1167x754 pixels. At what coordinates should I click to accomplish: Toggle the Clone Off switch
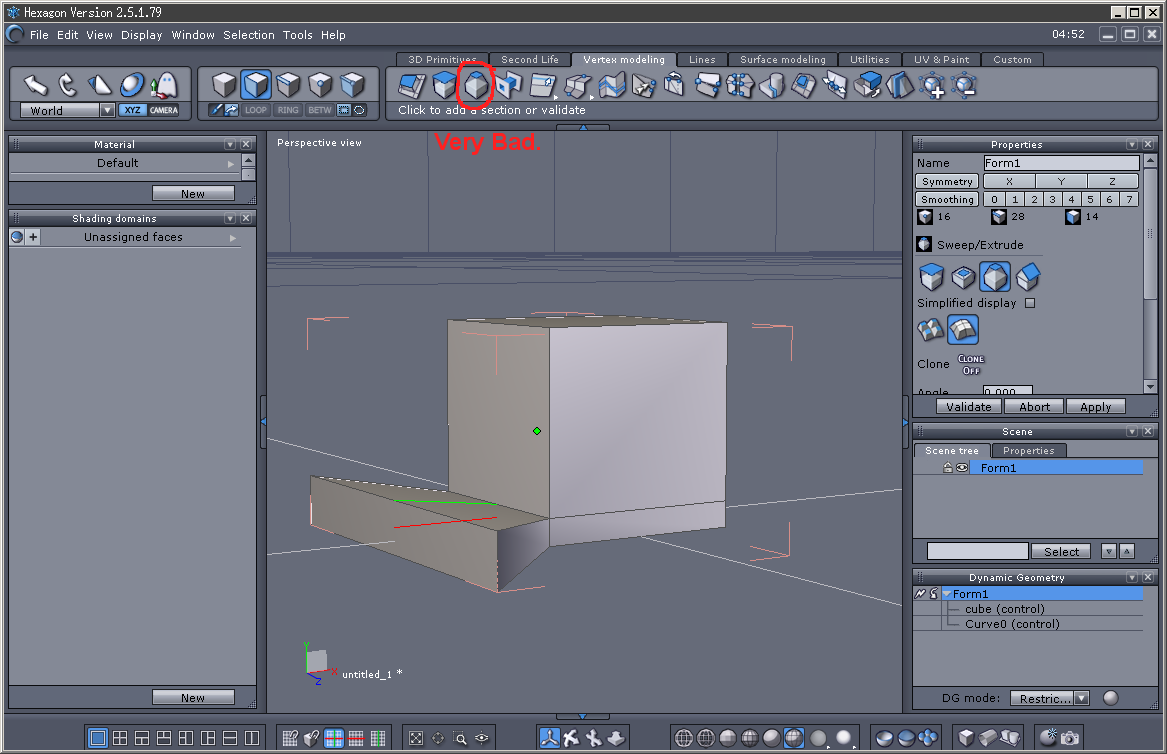tap(970, 364)
